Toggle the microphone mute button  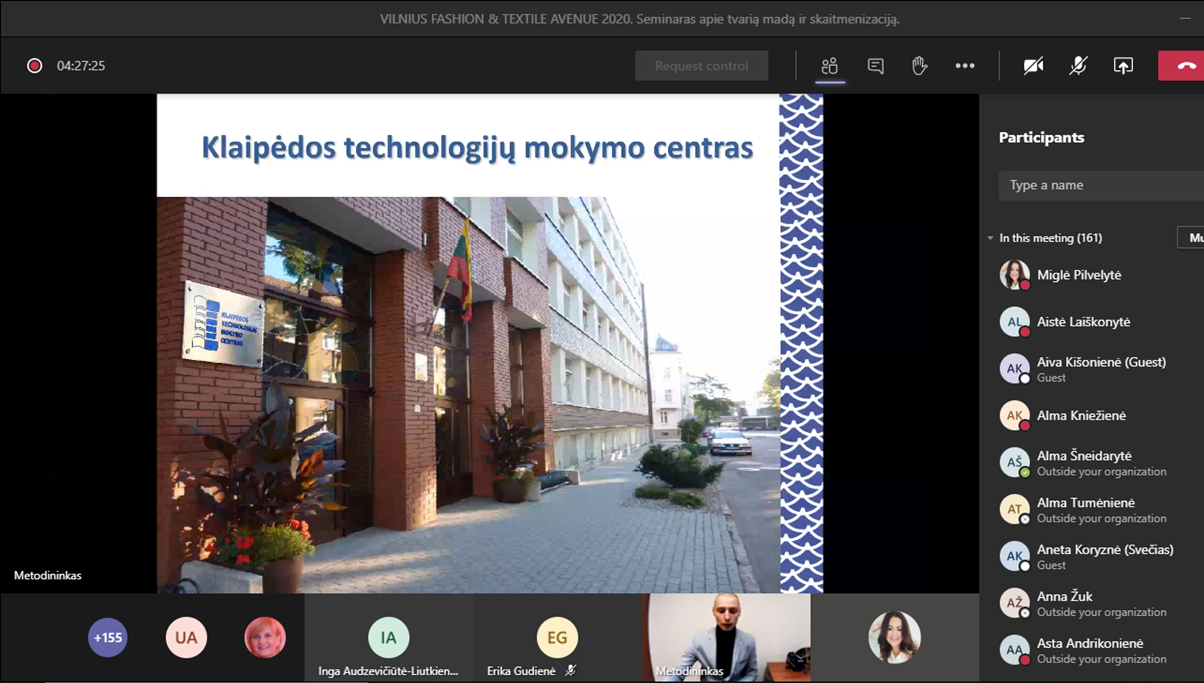[x=1078, y=66]
